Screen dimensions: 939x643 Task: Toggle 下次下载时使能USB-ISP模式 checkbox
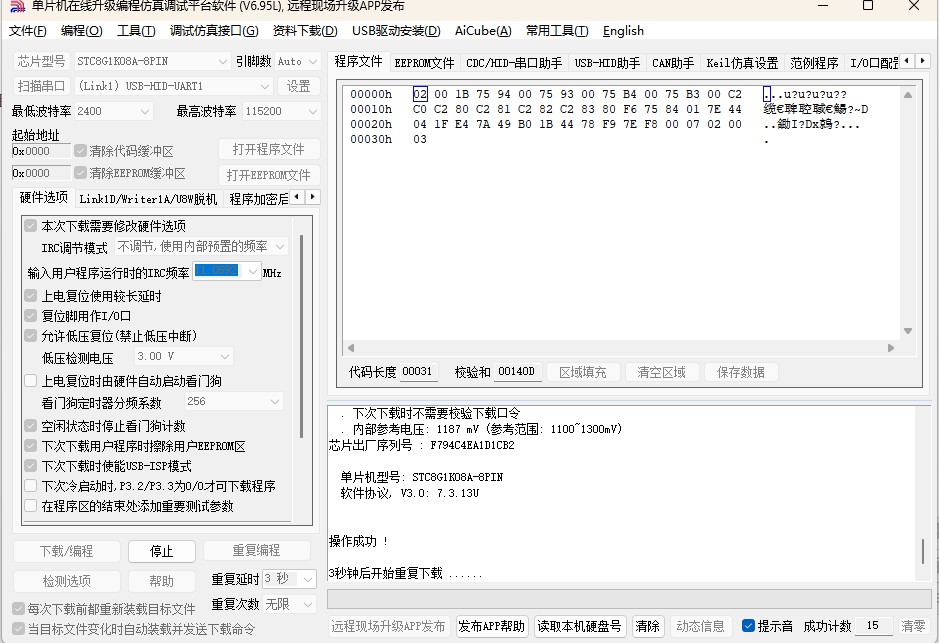(x=31, y=466)
